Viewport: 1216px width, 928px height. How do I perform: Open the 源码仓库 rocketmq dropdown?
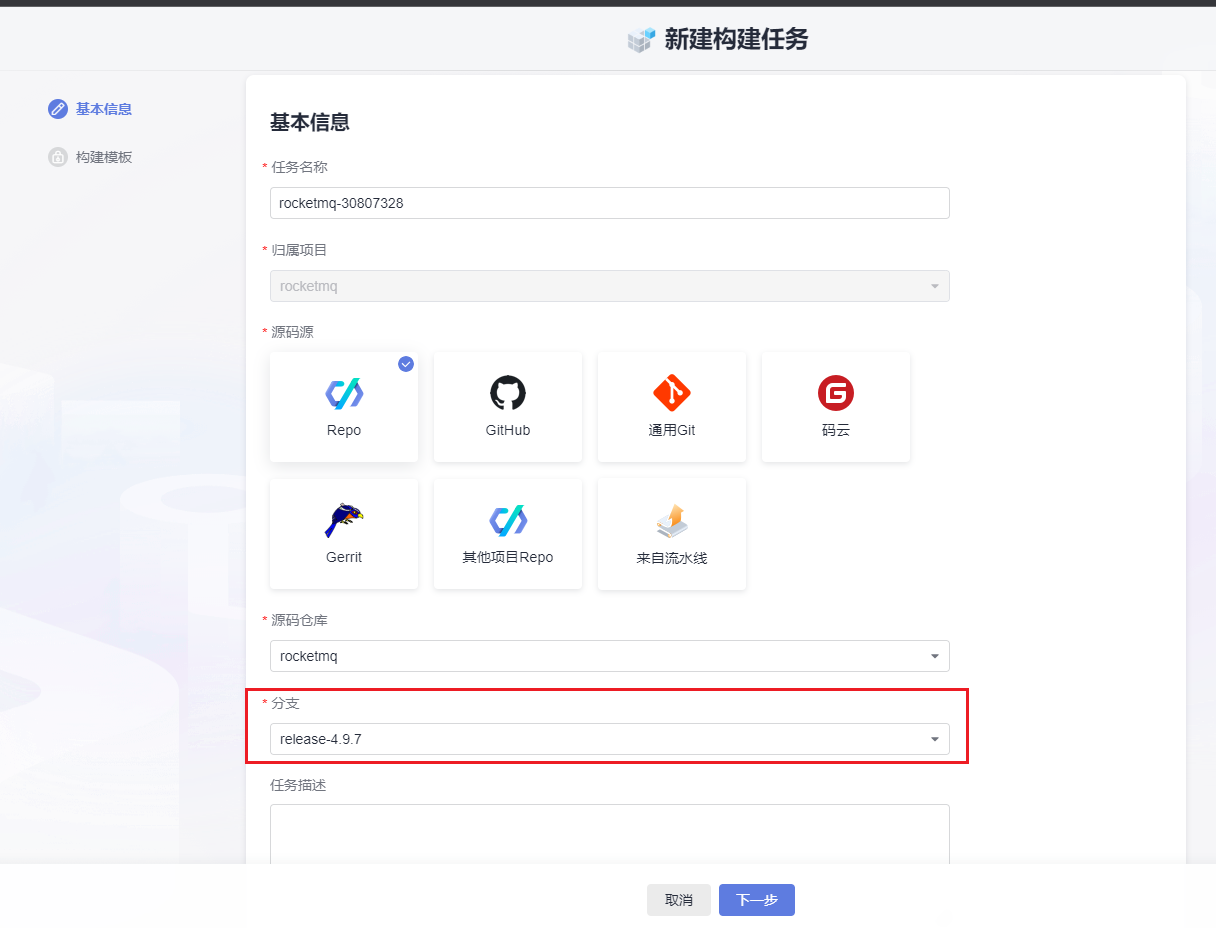(x=610, y=656)
